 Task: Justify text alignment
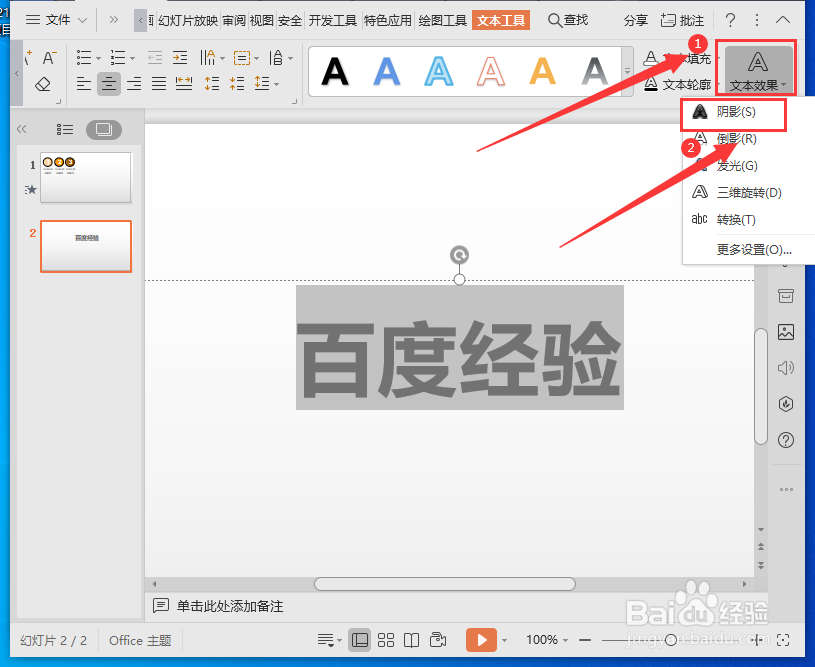[159, 83]
